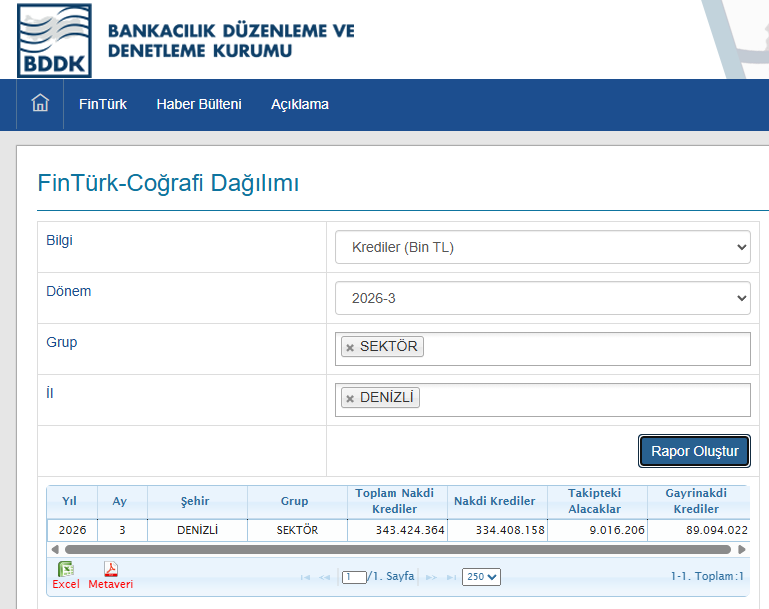This screenshot has height=609, width=769.
Task: Click the horizontal table scrollbar
Action: (x=398, y=549)
